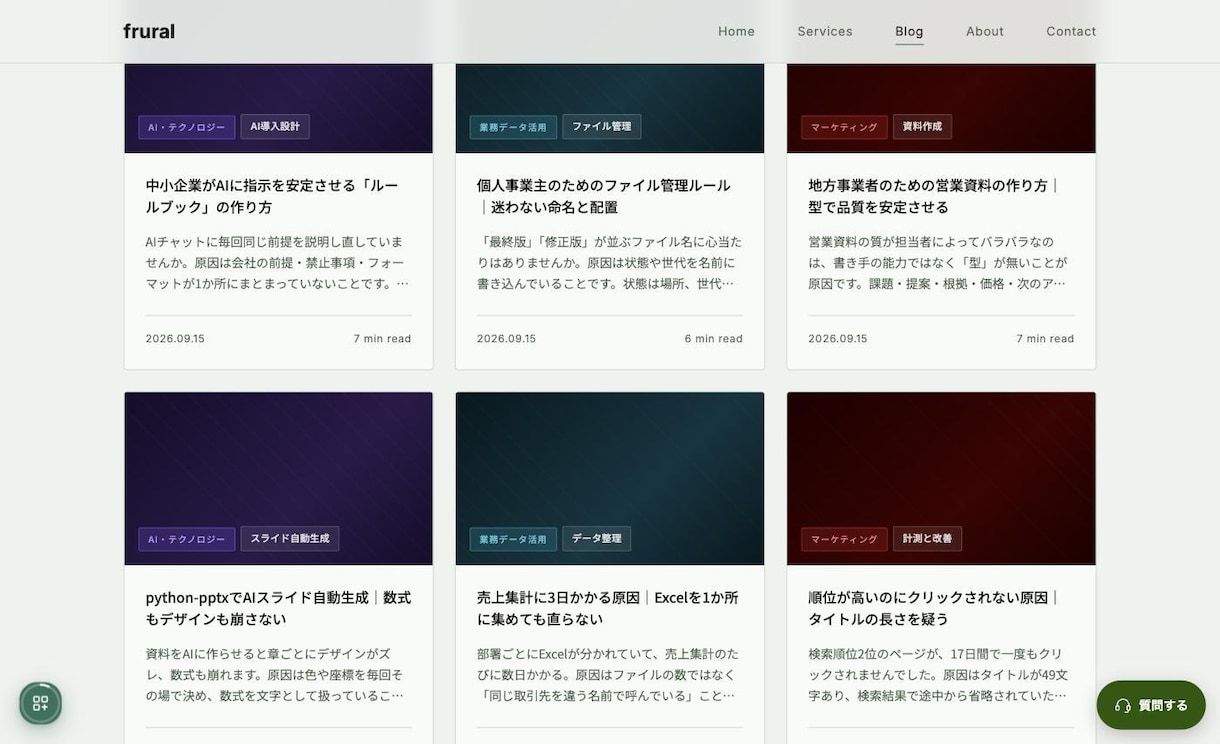
Task: Select the スライド自動生成 tag
Action: pyautogui.click(x=290, y=539)
